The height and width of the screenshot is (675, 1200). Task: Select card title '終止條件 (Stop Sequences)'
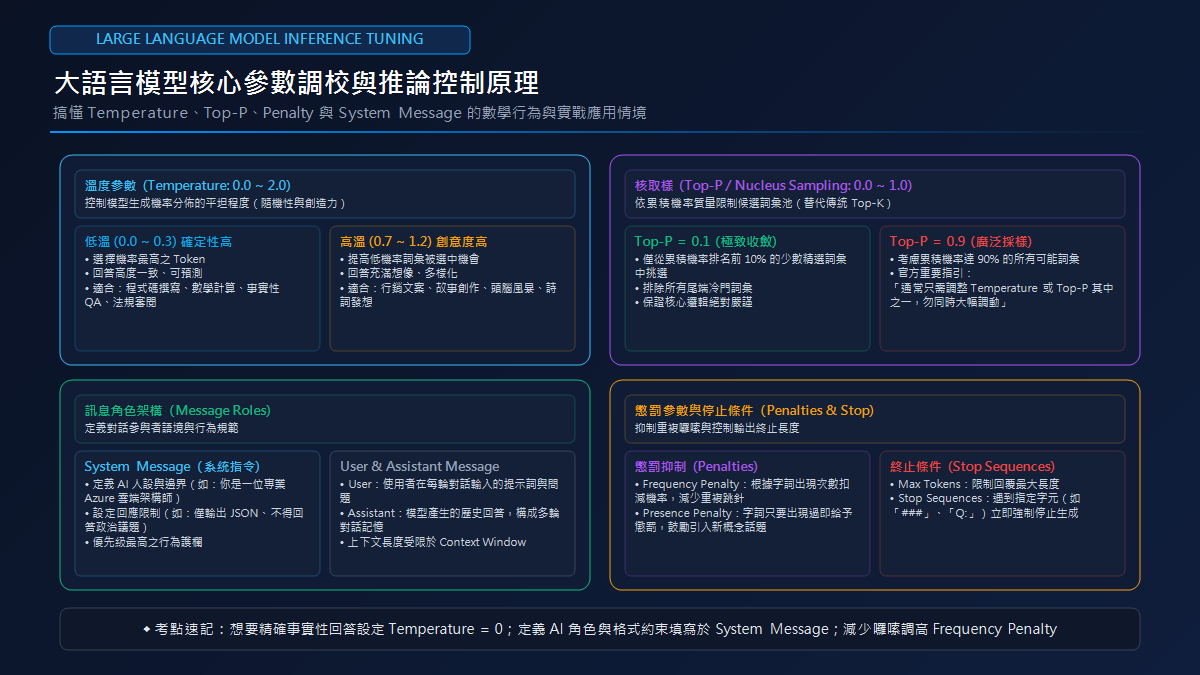click(972, 467)
